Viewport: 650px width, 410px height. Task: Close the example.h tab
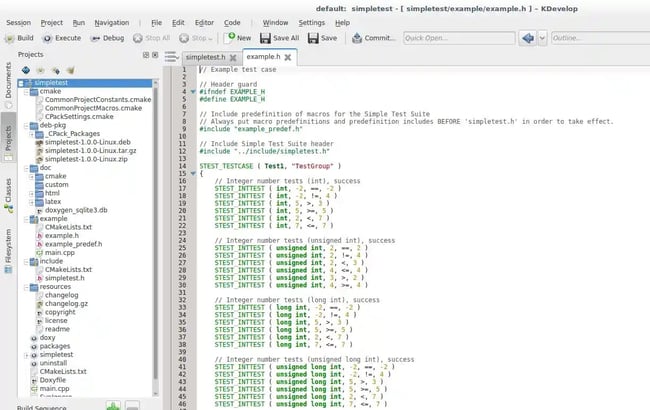point(288,57)
